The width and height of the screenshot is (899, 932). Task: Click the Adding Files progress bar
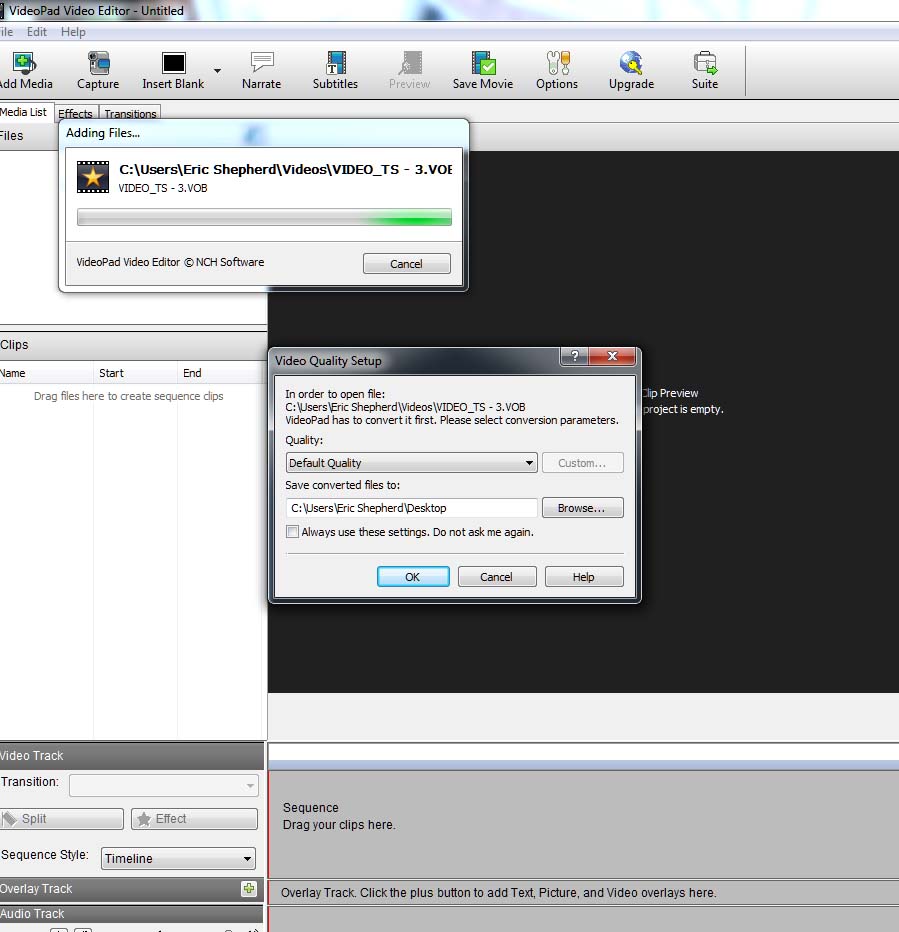264,217
